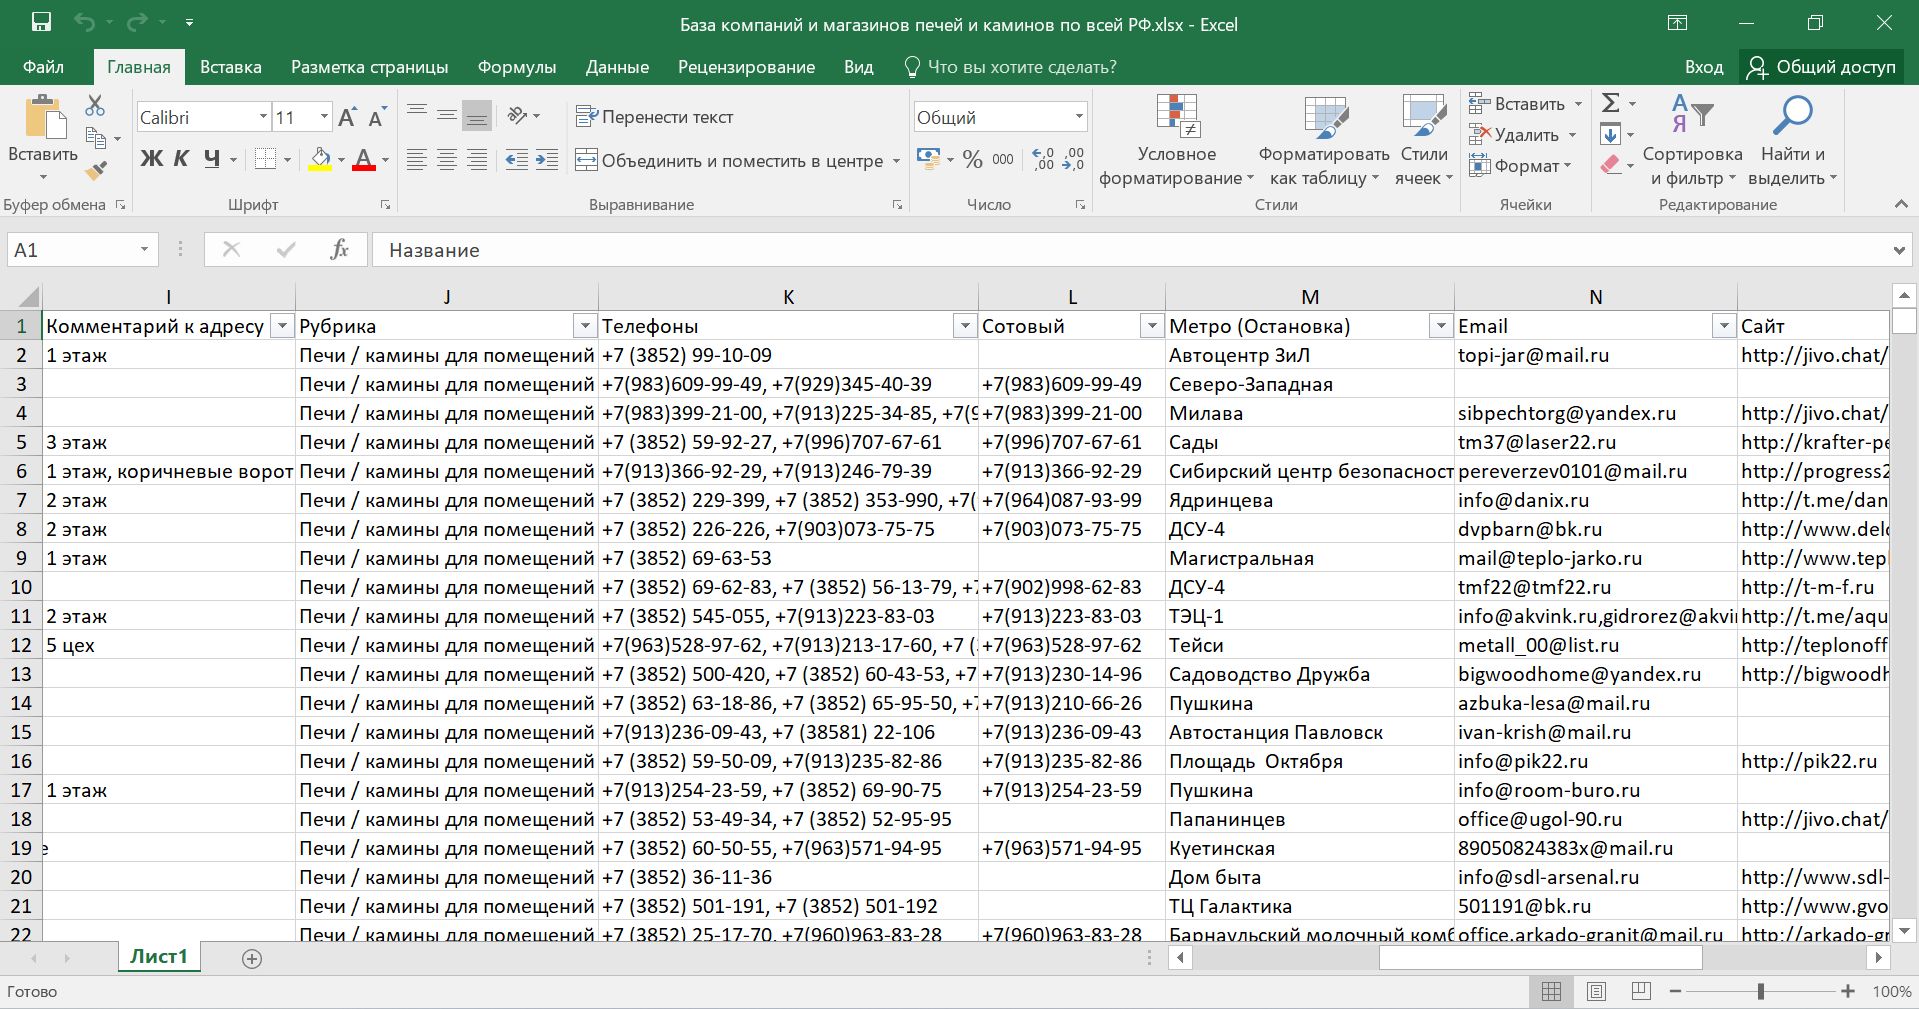Click the AutoSum sigma icon
Viewport: 1919px width, 1009px height.
coord(1610,103)
